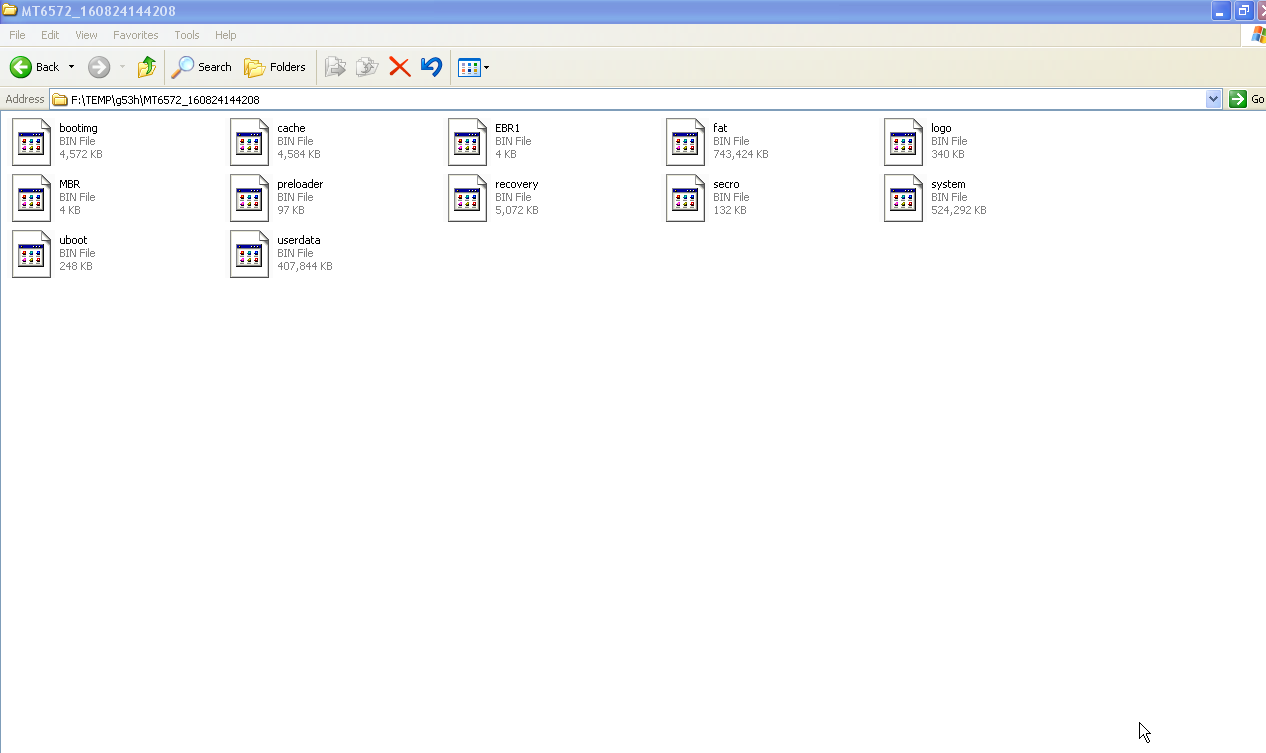This screenshot has height=753, width=1266.
Task: Click the Windows flag logo throbber
Action: click(1257, 35)
